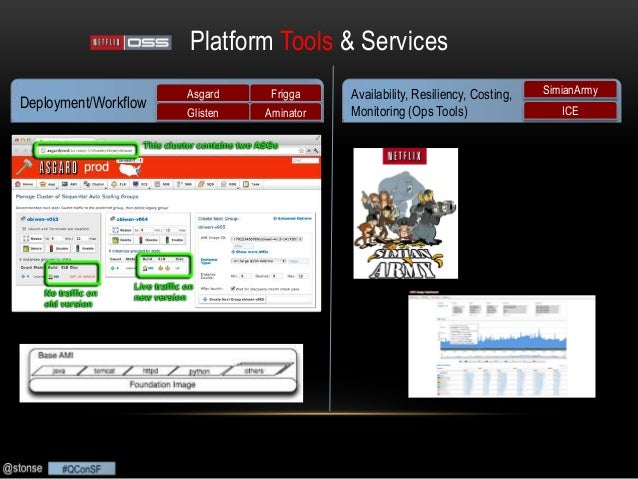This screenshot has height=479, width=638.
Task: Open the RDS menu in Asgard nav
Action: (x=229, y=184)
